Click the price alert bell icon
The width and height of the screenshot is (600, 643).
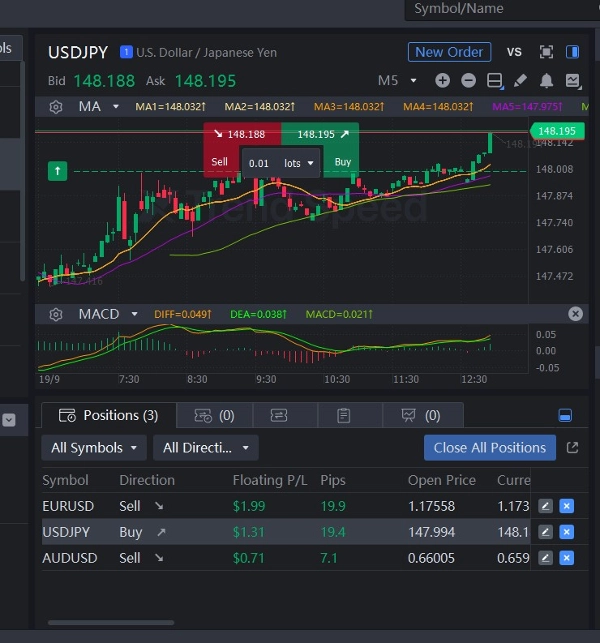pos(546,80)
